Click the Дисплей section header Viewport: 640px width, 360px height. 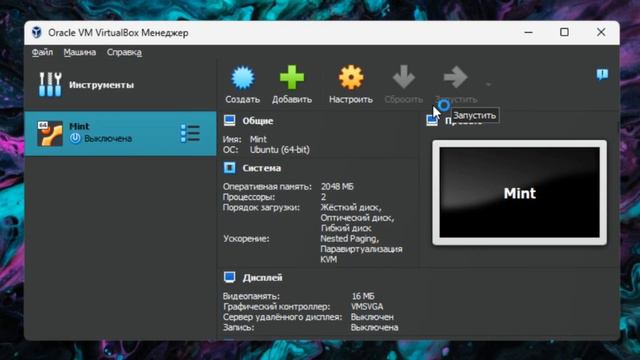[262, 278]
